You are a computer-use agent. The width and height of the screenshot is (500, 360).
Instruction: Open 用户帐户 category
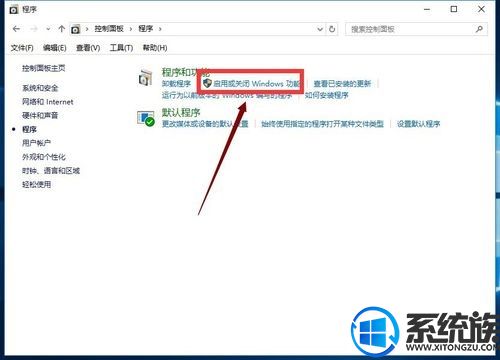(x=36, y=143)
